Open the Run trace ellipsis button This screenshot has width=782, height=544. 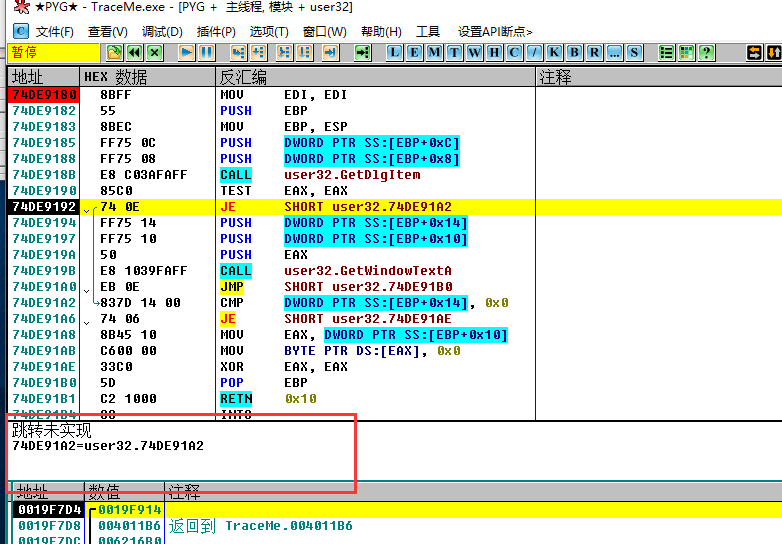pos(614,52)
